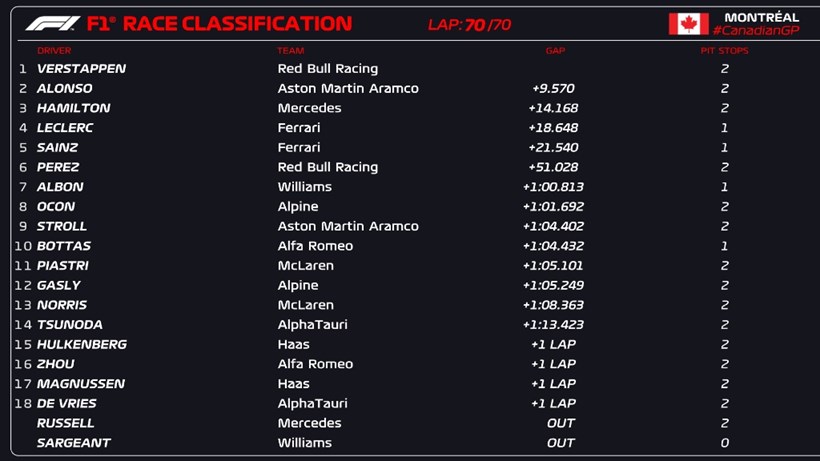Click HULKENBERG's +1 LAP gap
This screenshot has height=461, width=820.
[553, 344]
